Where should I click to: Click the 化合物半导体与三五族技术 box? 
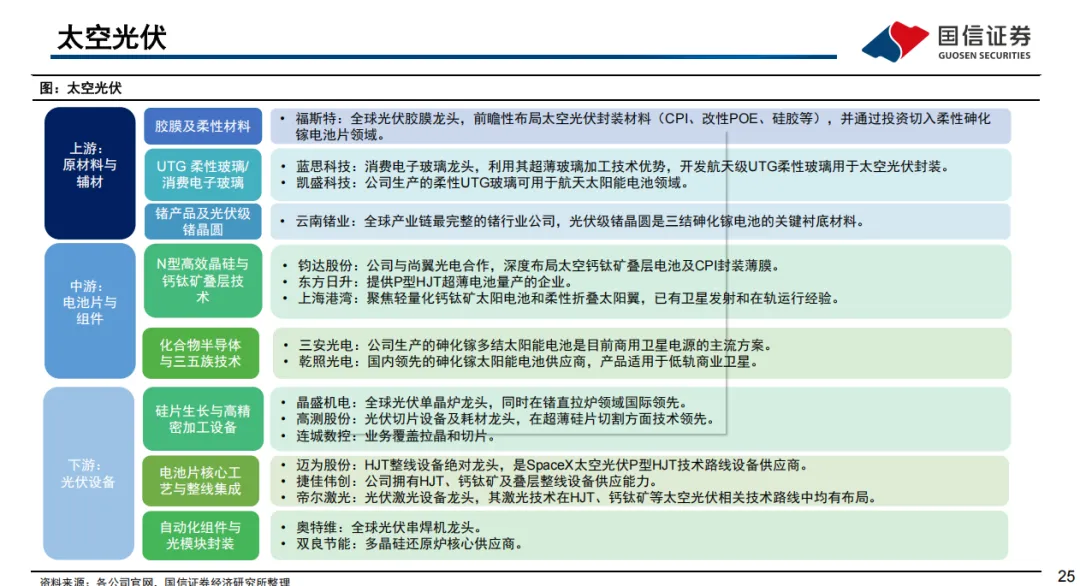[200, 353]
